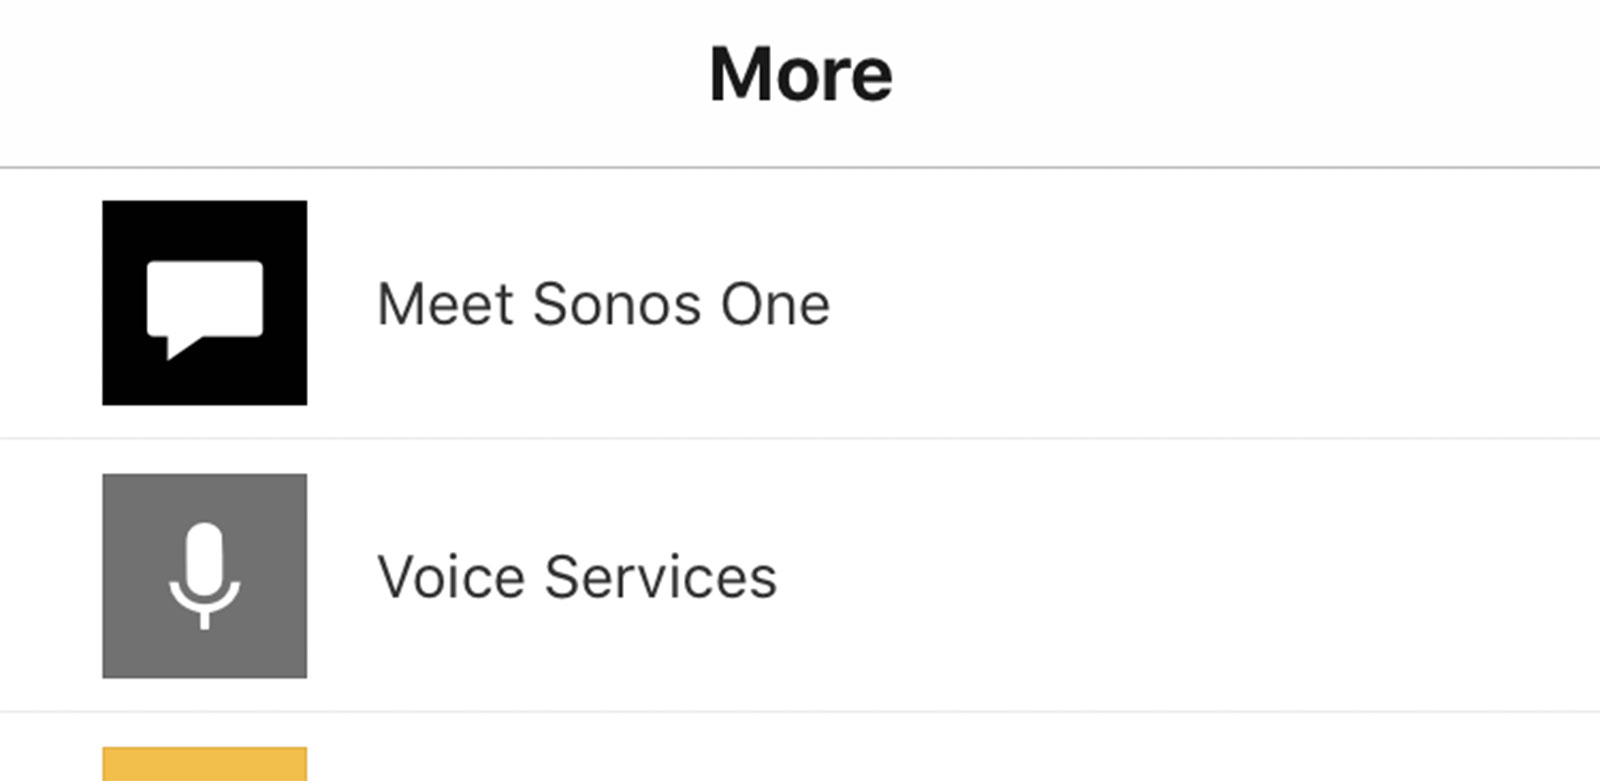Tap the word "Services" in the second row
The width and height of the screenshot is (1600, 781).
660,577
